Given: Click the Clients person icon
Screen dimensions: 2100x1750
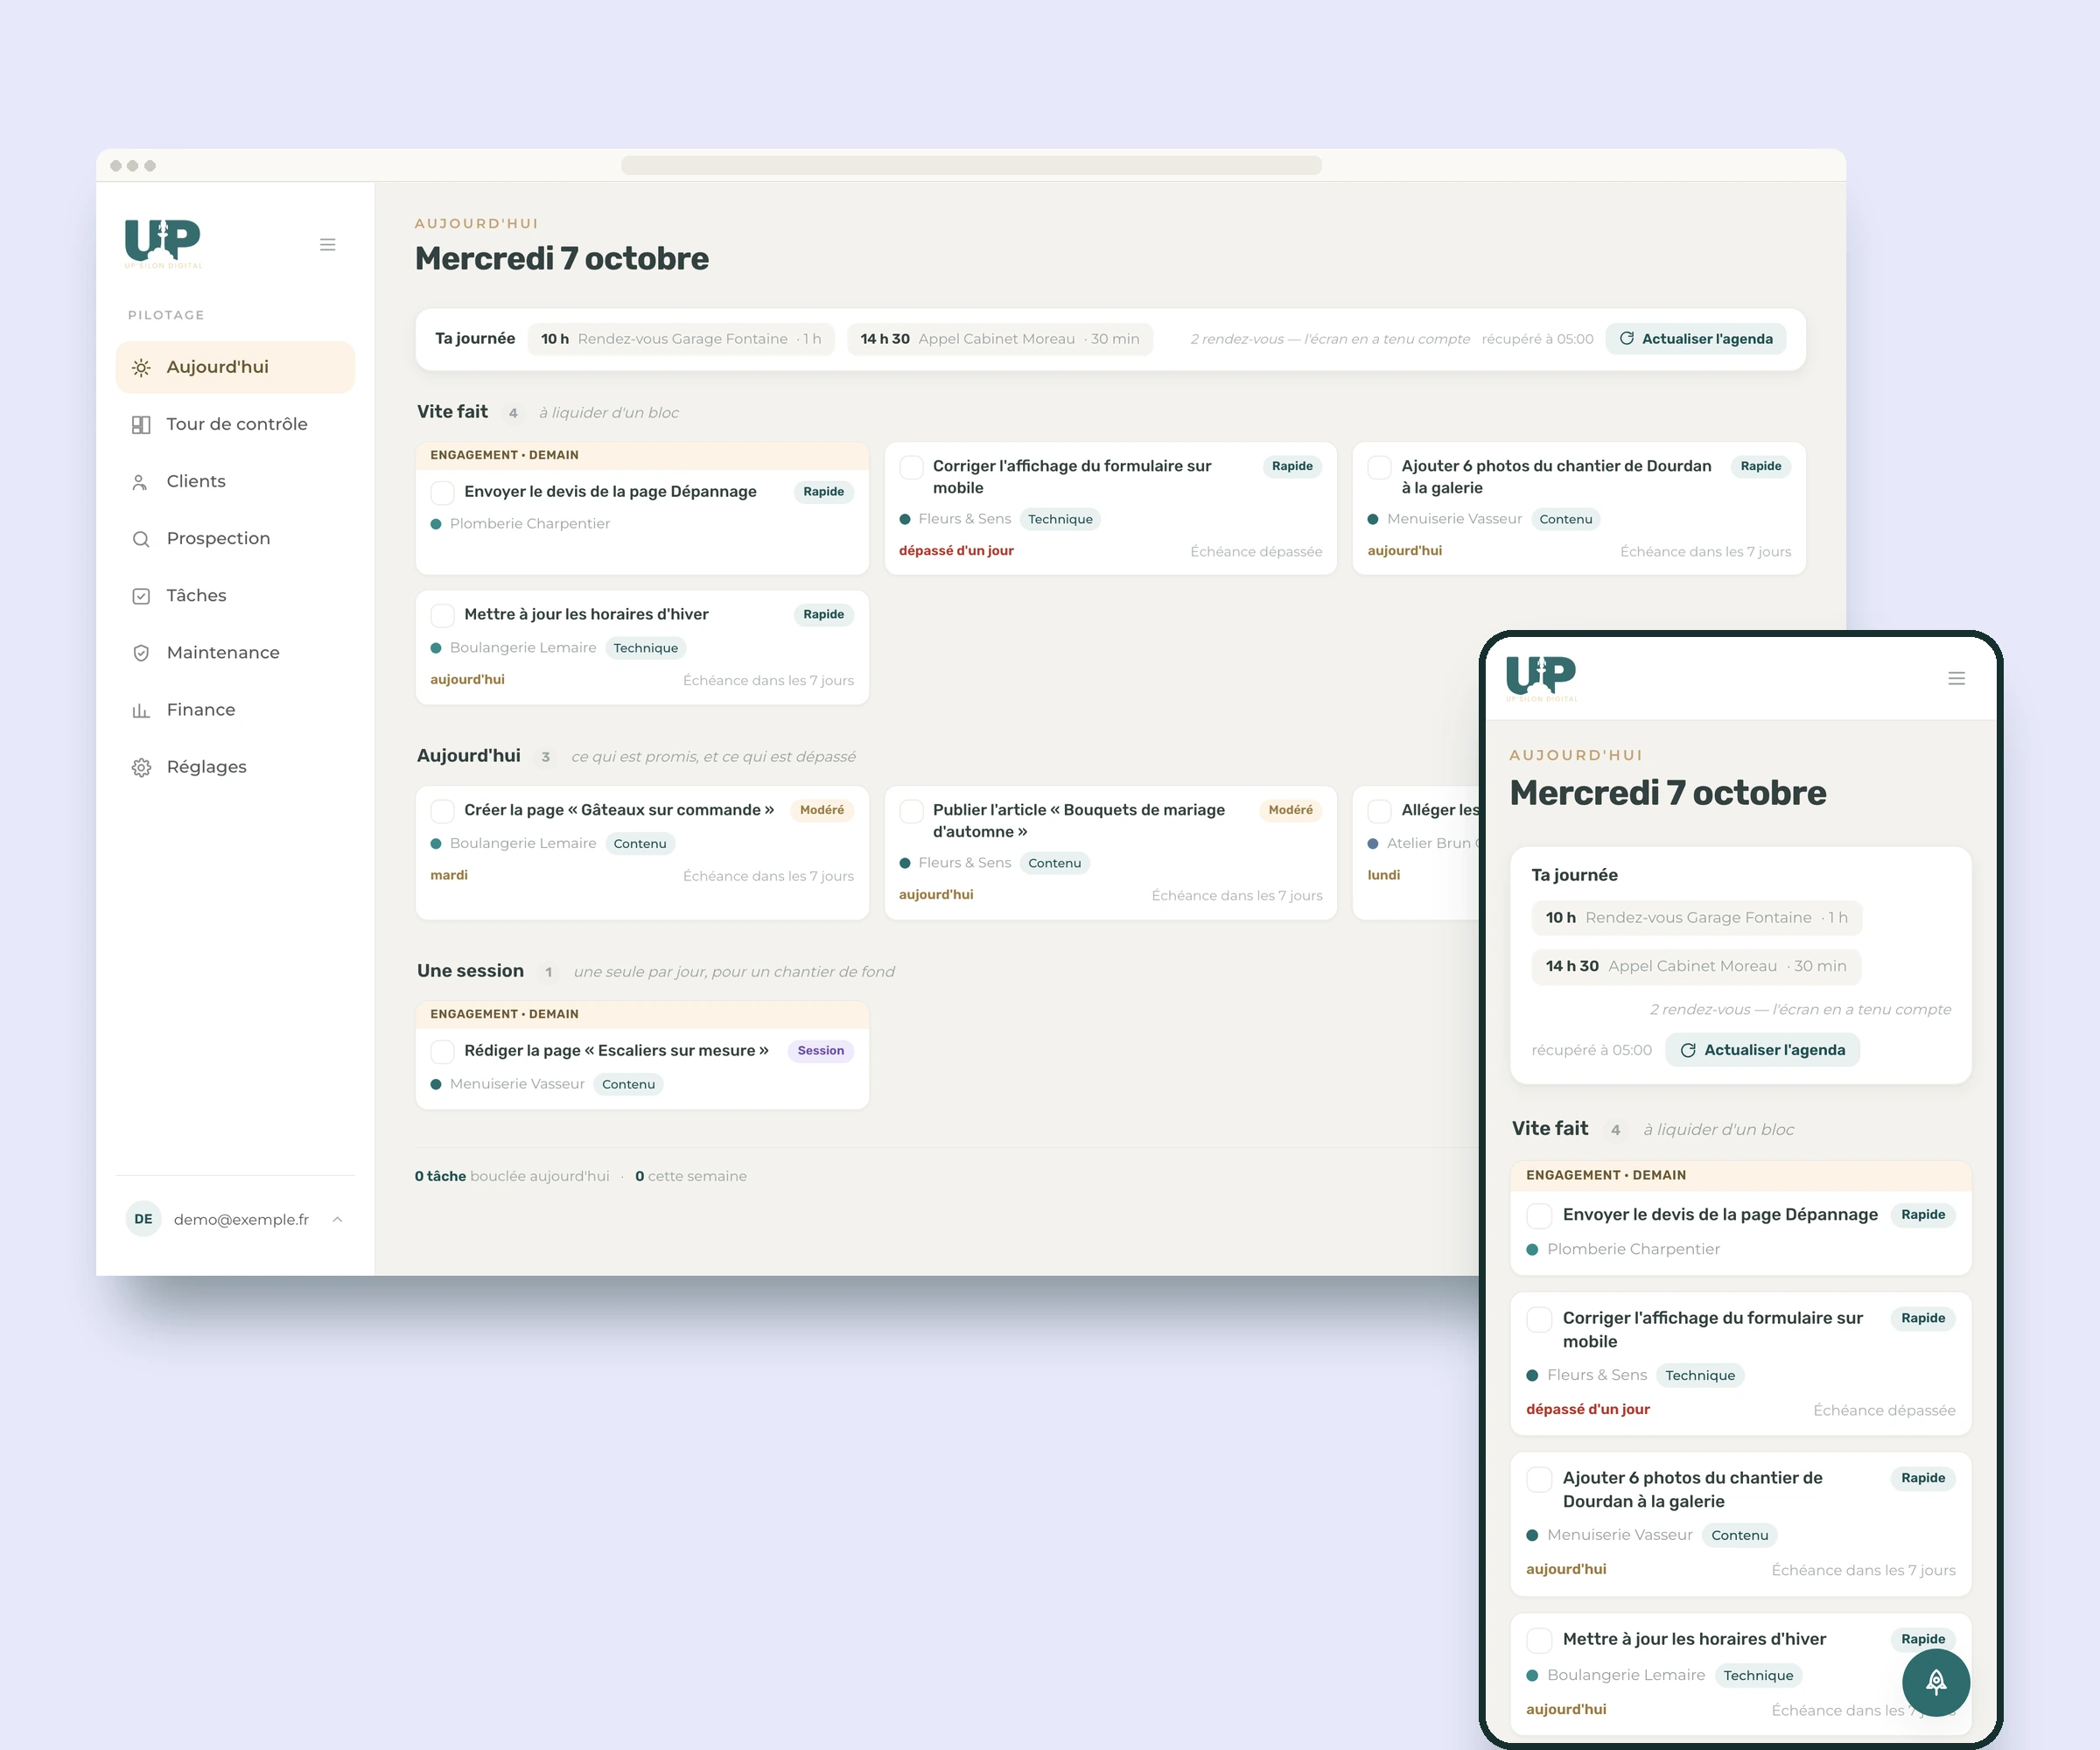Looking at the screenshot, I should tap(141, 482).
